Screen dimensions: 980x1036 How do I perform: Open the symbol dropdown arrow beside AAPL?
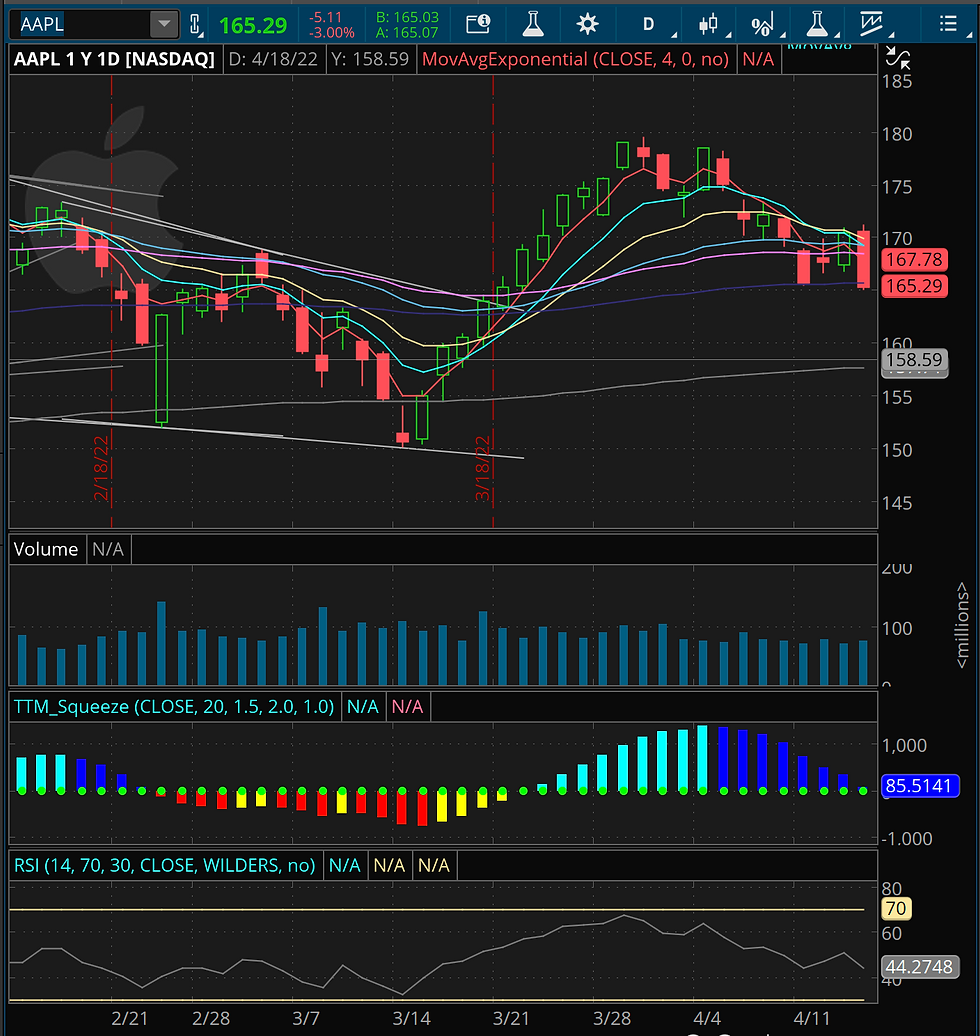(x=164, y=24)
